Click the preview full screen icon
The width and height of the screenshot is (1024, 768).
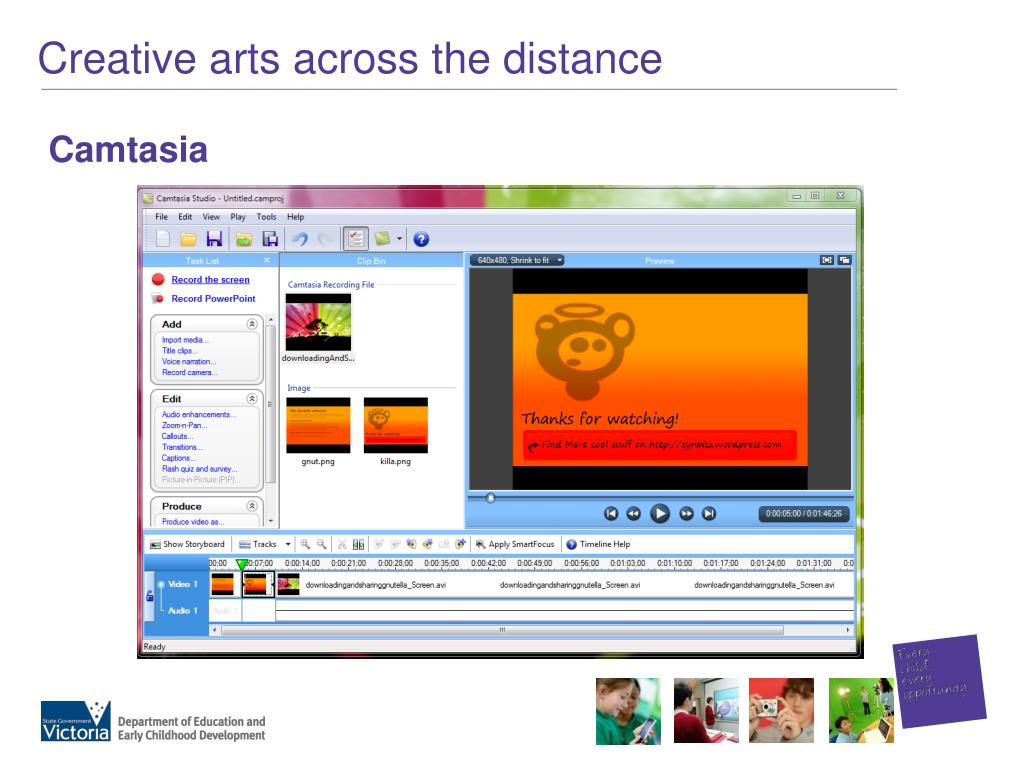[x=827, y=260]
